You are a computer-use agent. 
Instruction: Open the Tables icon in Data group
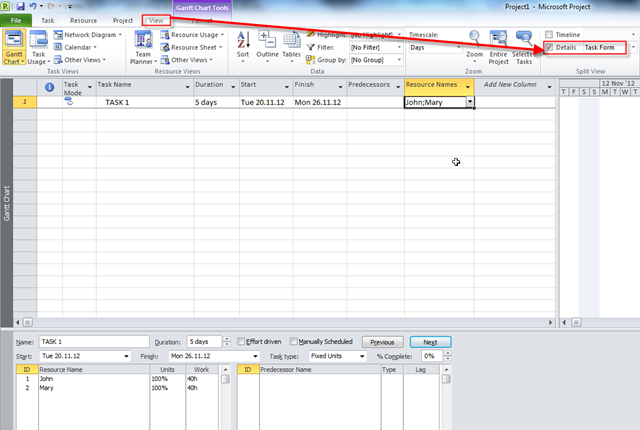291,45
